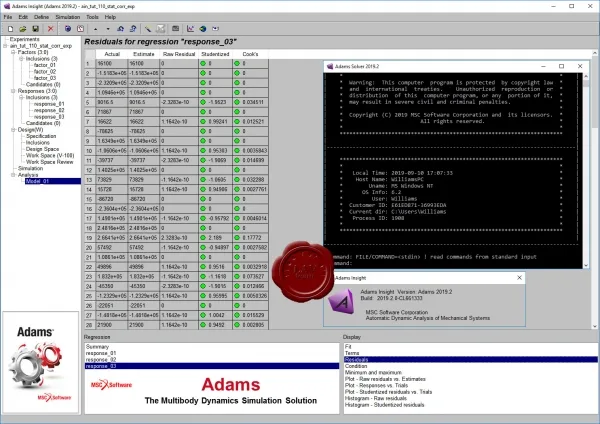This screenshot has height=424, width=600.
Task: Open the File menu
Action: pos(8,17)
